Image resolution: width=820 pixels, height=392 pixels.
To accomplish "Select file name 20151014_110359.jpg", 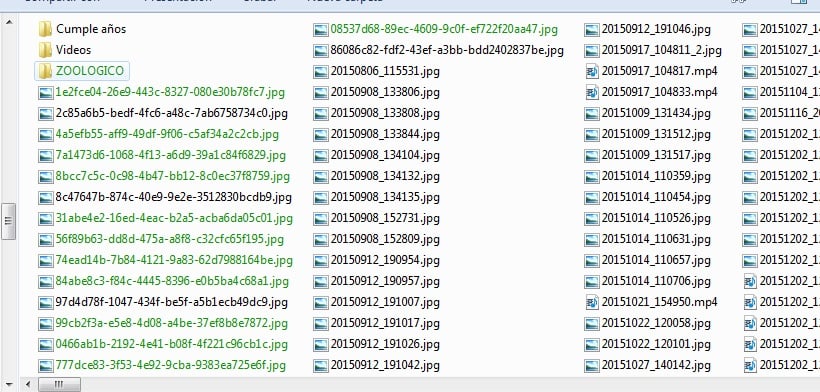I will click(656, 176).
